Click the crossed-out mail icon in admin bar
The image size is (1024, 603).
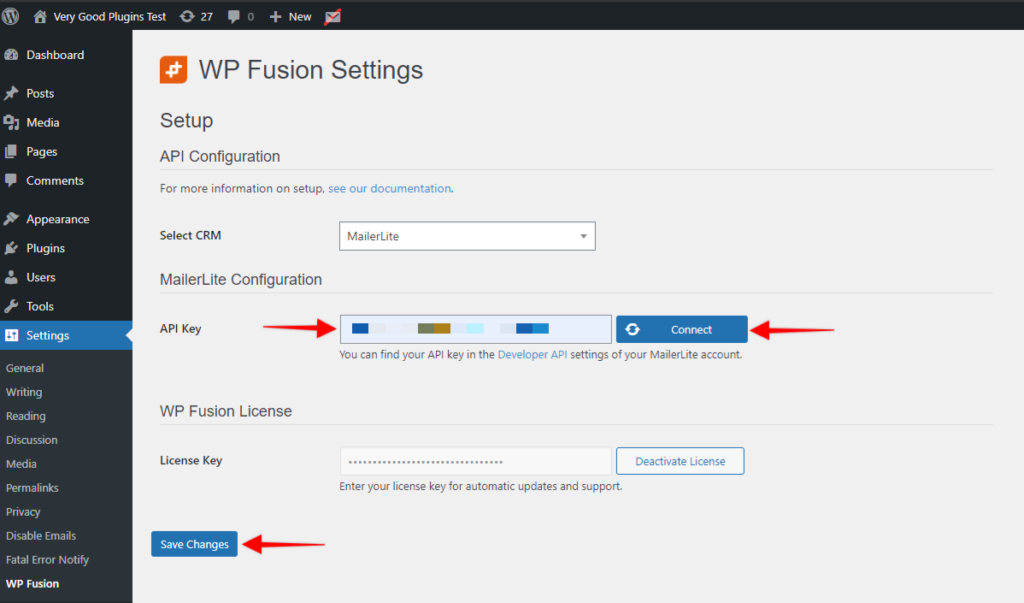[332, 16]
